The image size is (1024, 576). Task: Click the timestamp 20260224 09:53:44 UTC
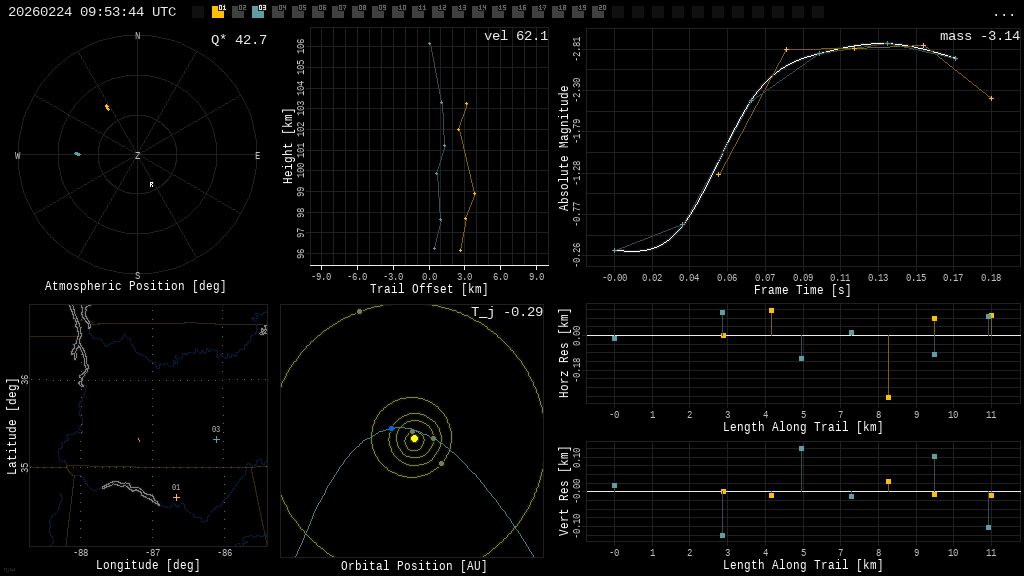92,12
